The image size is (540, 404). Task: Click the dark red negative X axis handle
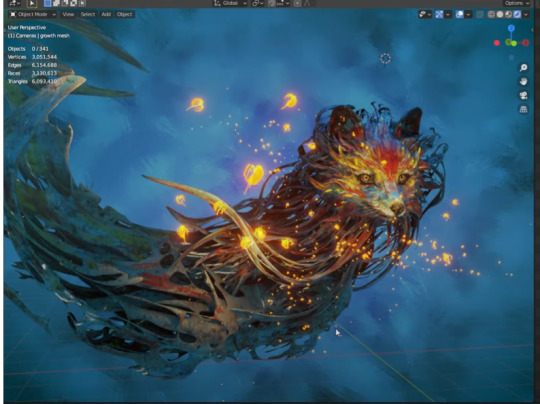pyautogui.click(x=526, y=43)
